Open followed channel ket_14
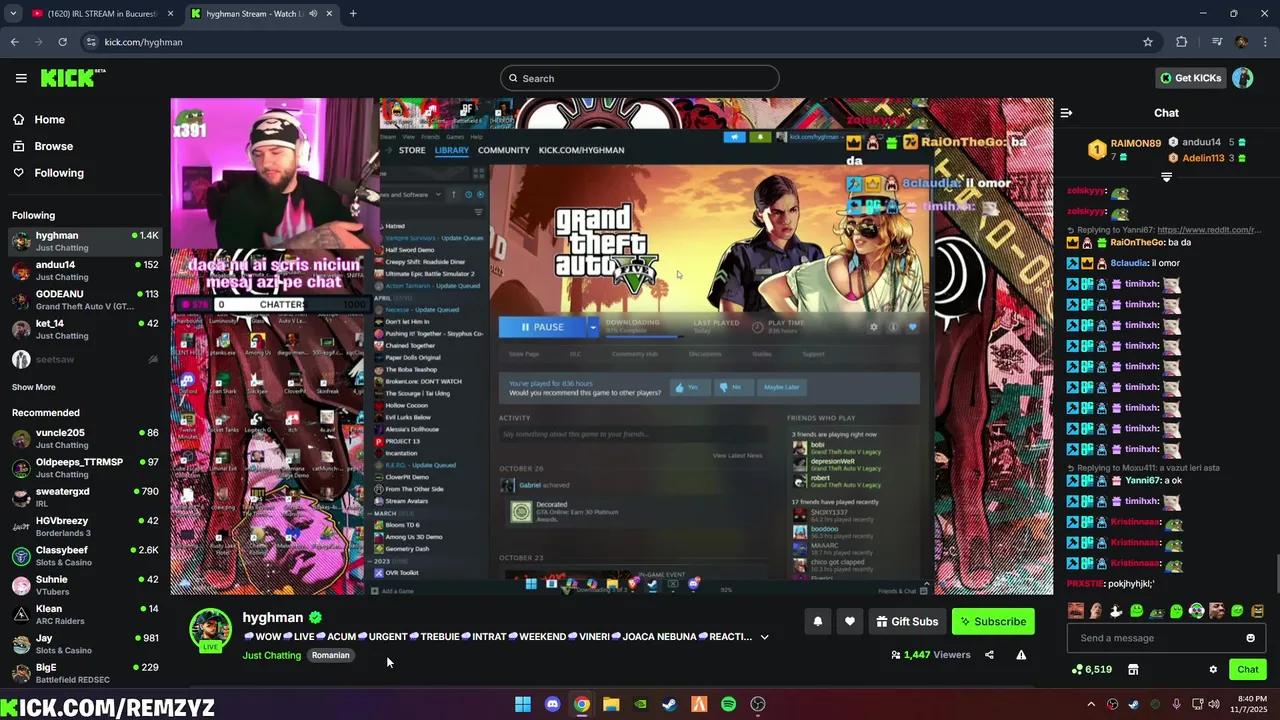The width and height of the screenshot is (1280, 720). point(85,329)
